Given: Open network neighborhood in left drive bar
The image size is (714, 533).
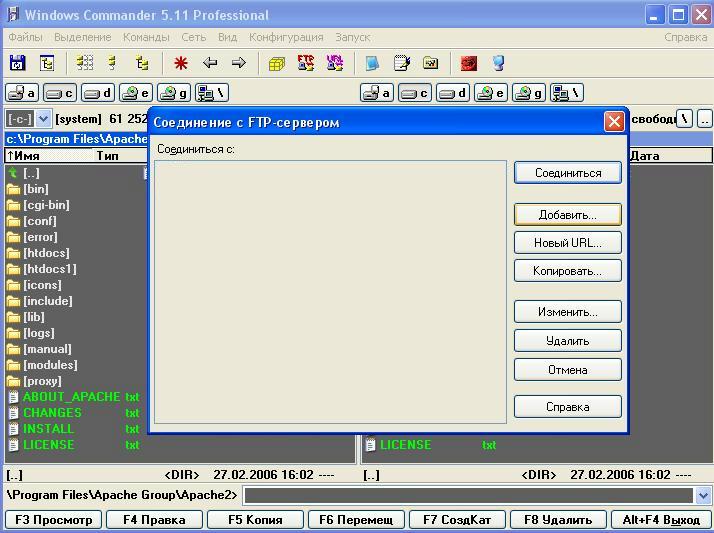Looking at the screenshot, I should pos(212,93).
